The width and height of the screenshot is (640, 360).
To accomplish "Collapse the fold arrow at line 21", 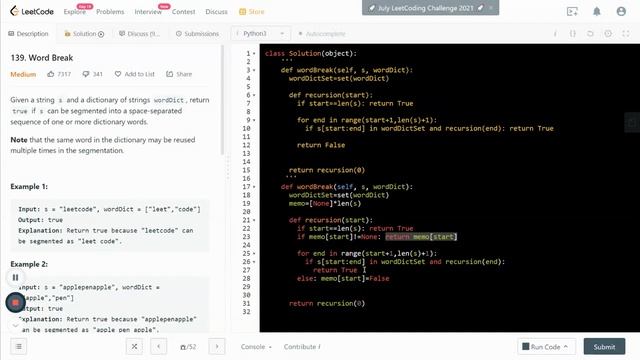I will pyautogui.click(x=254, y=220).
